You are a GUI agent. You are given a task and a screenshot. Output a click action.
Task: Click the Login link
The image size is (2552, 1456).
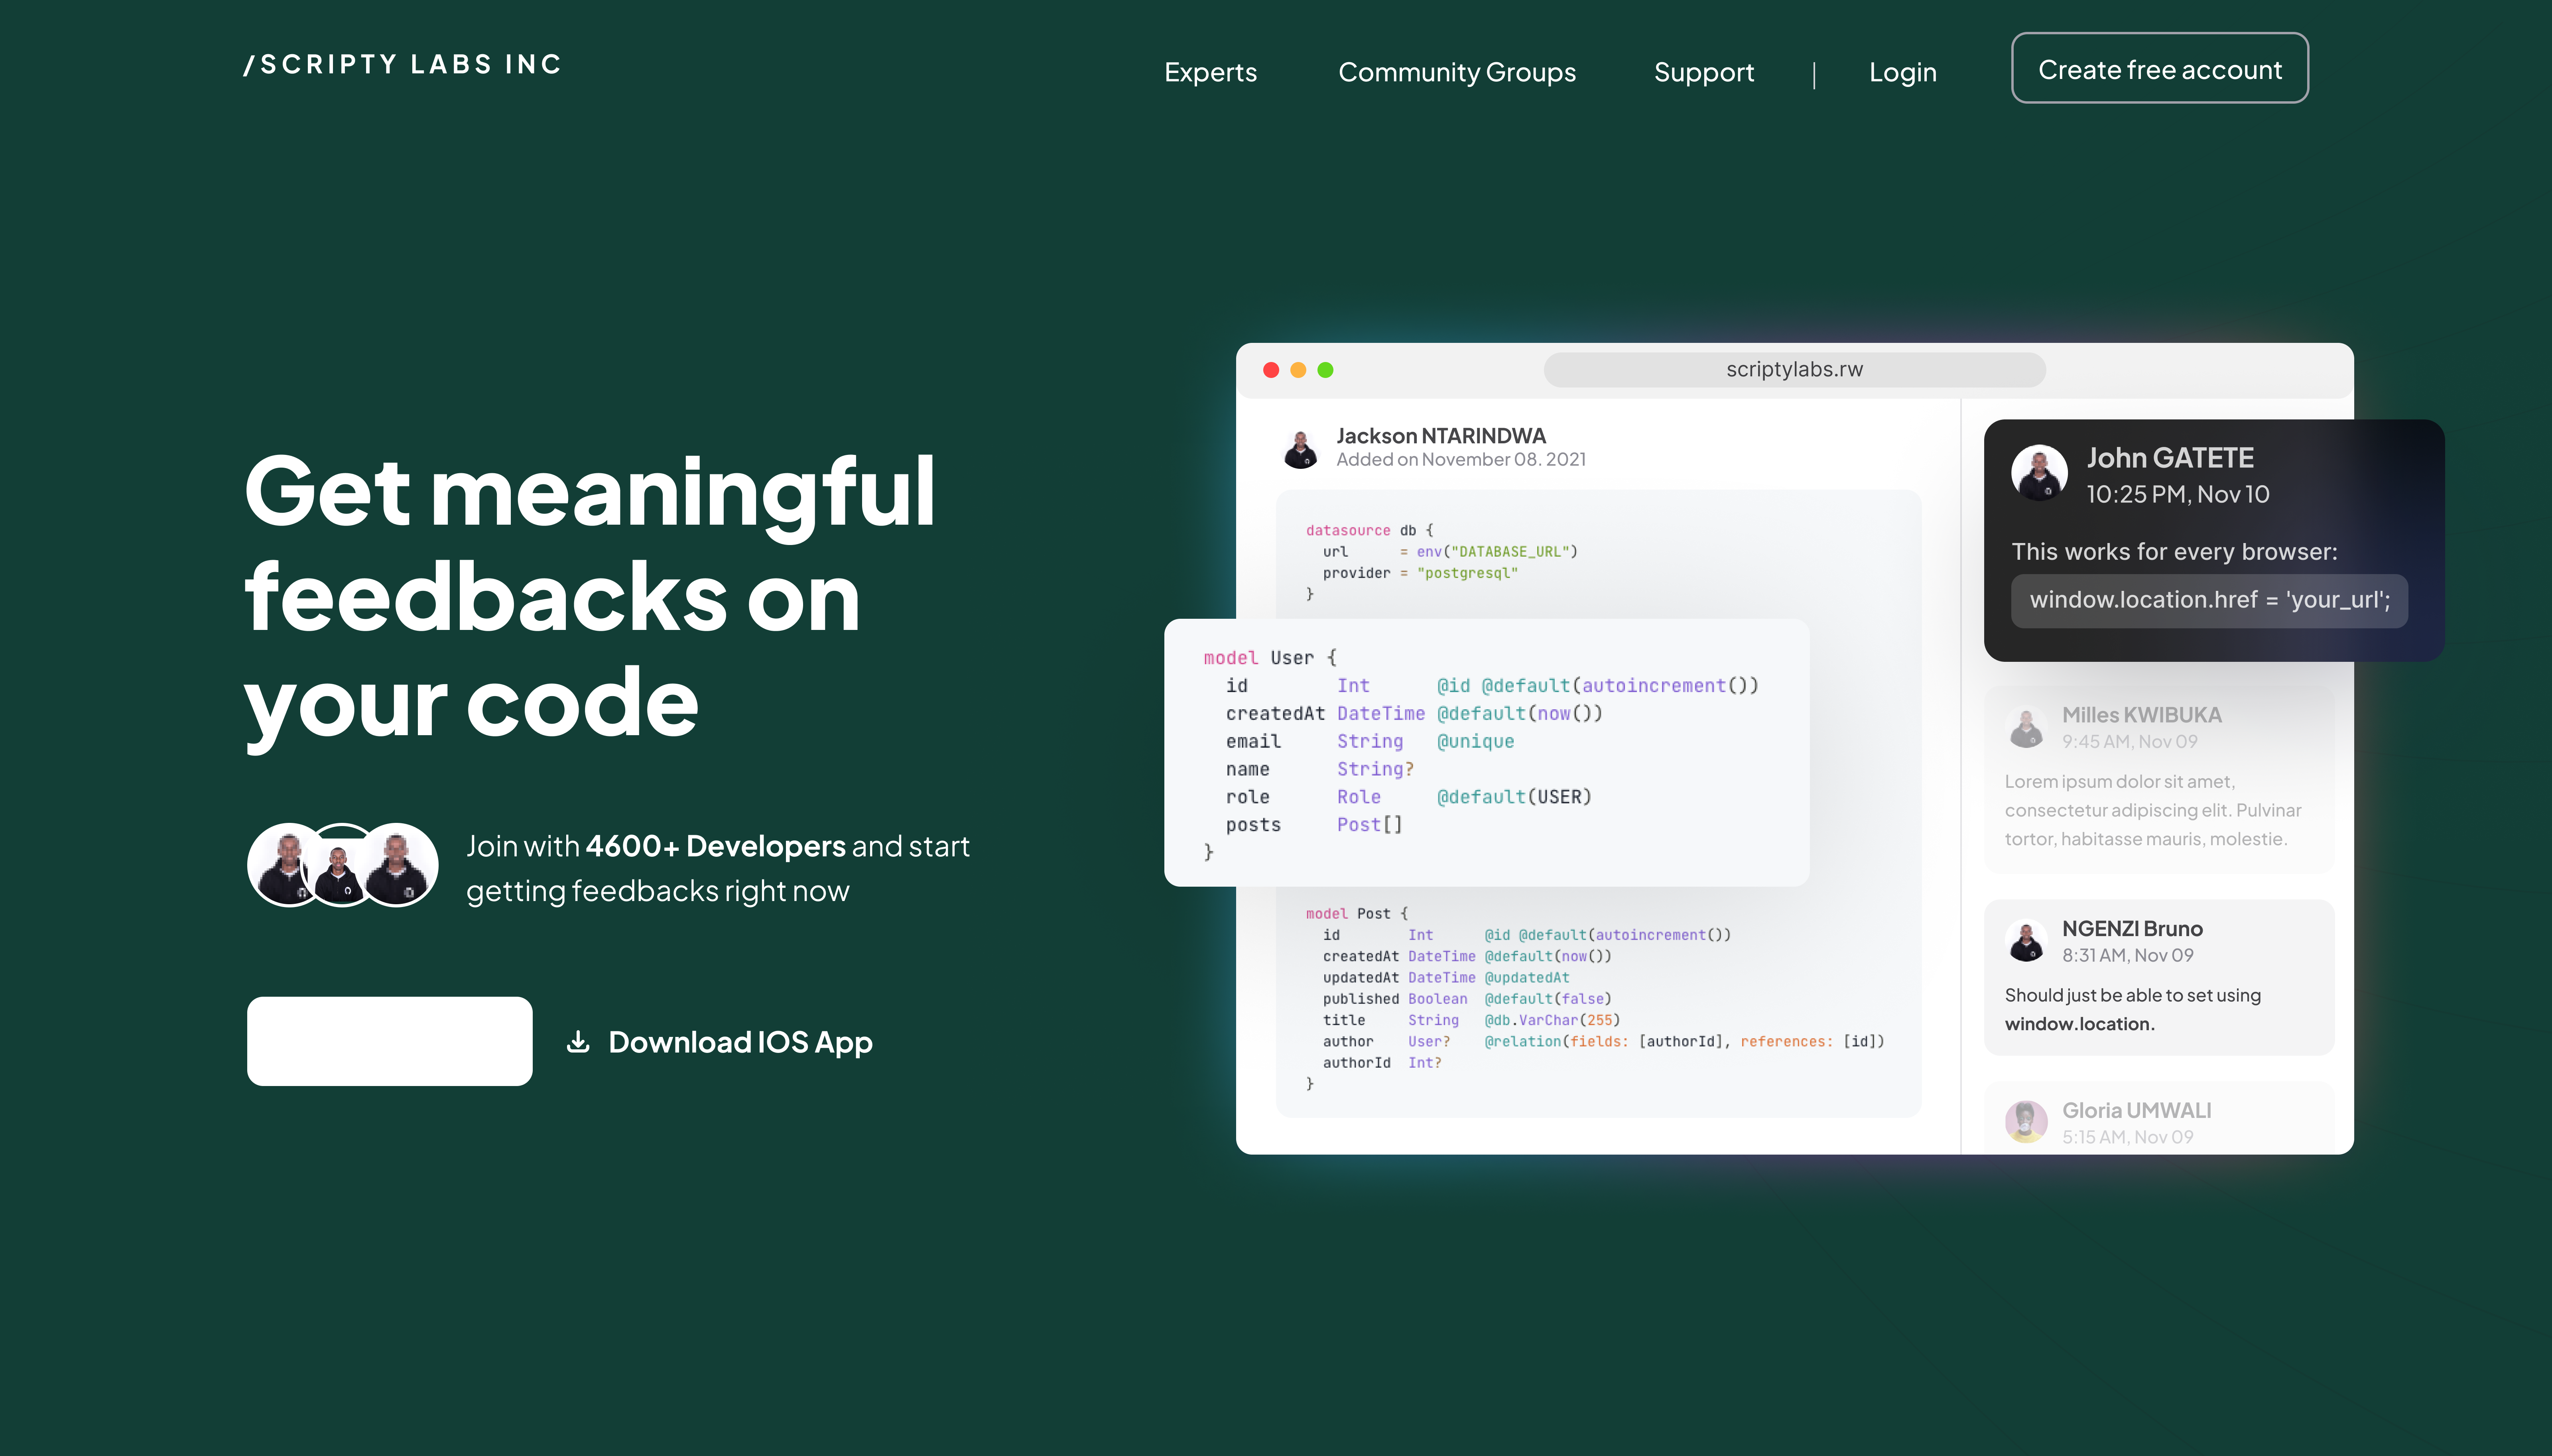(1903, 72)
